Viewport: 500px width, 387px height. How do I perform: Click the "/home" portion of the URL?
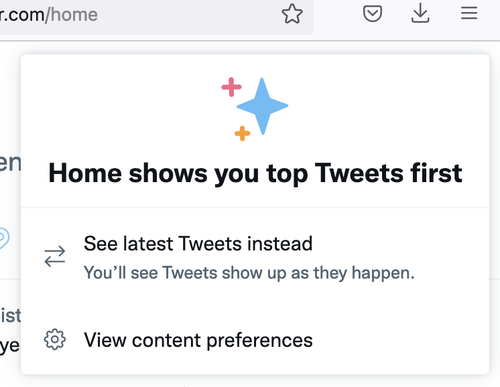72,15
